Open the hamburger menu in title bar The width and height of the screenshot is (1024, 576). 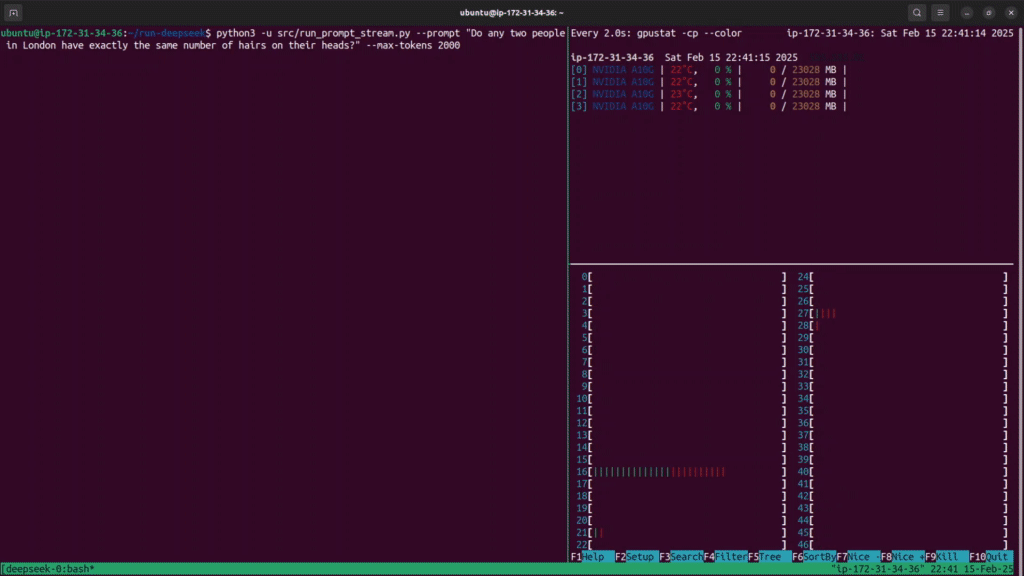(940, 12)
